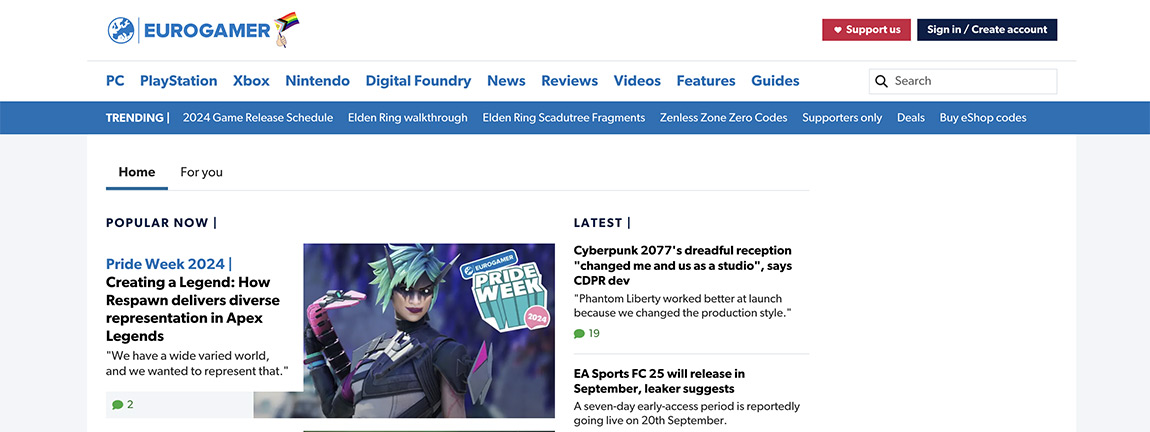The height and width of the screenshot is (432, 1150).
Task: Click the EUROGAMER wordmark text
Action: click(207, 31)
